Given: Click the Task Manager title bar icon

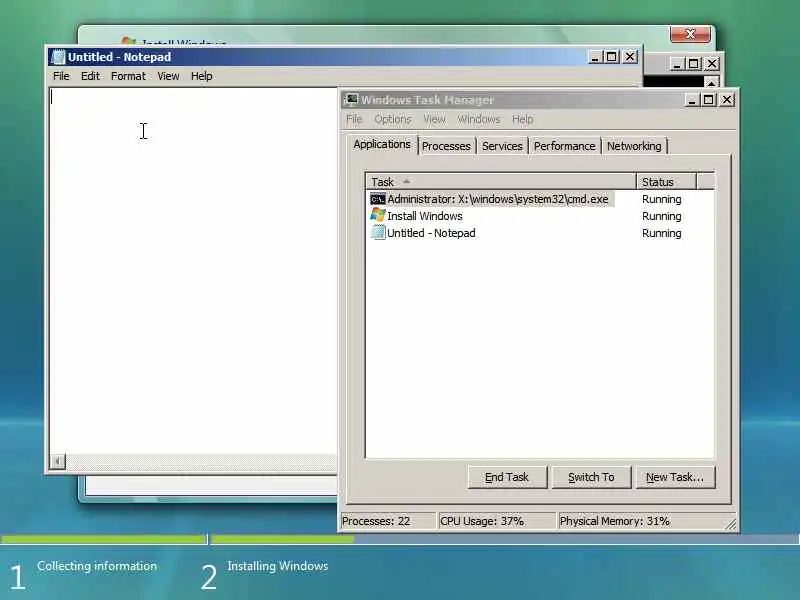Looking at the screenshot, I should [x=352, y=99].
